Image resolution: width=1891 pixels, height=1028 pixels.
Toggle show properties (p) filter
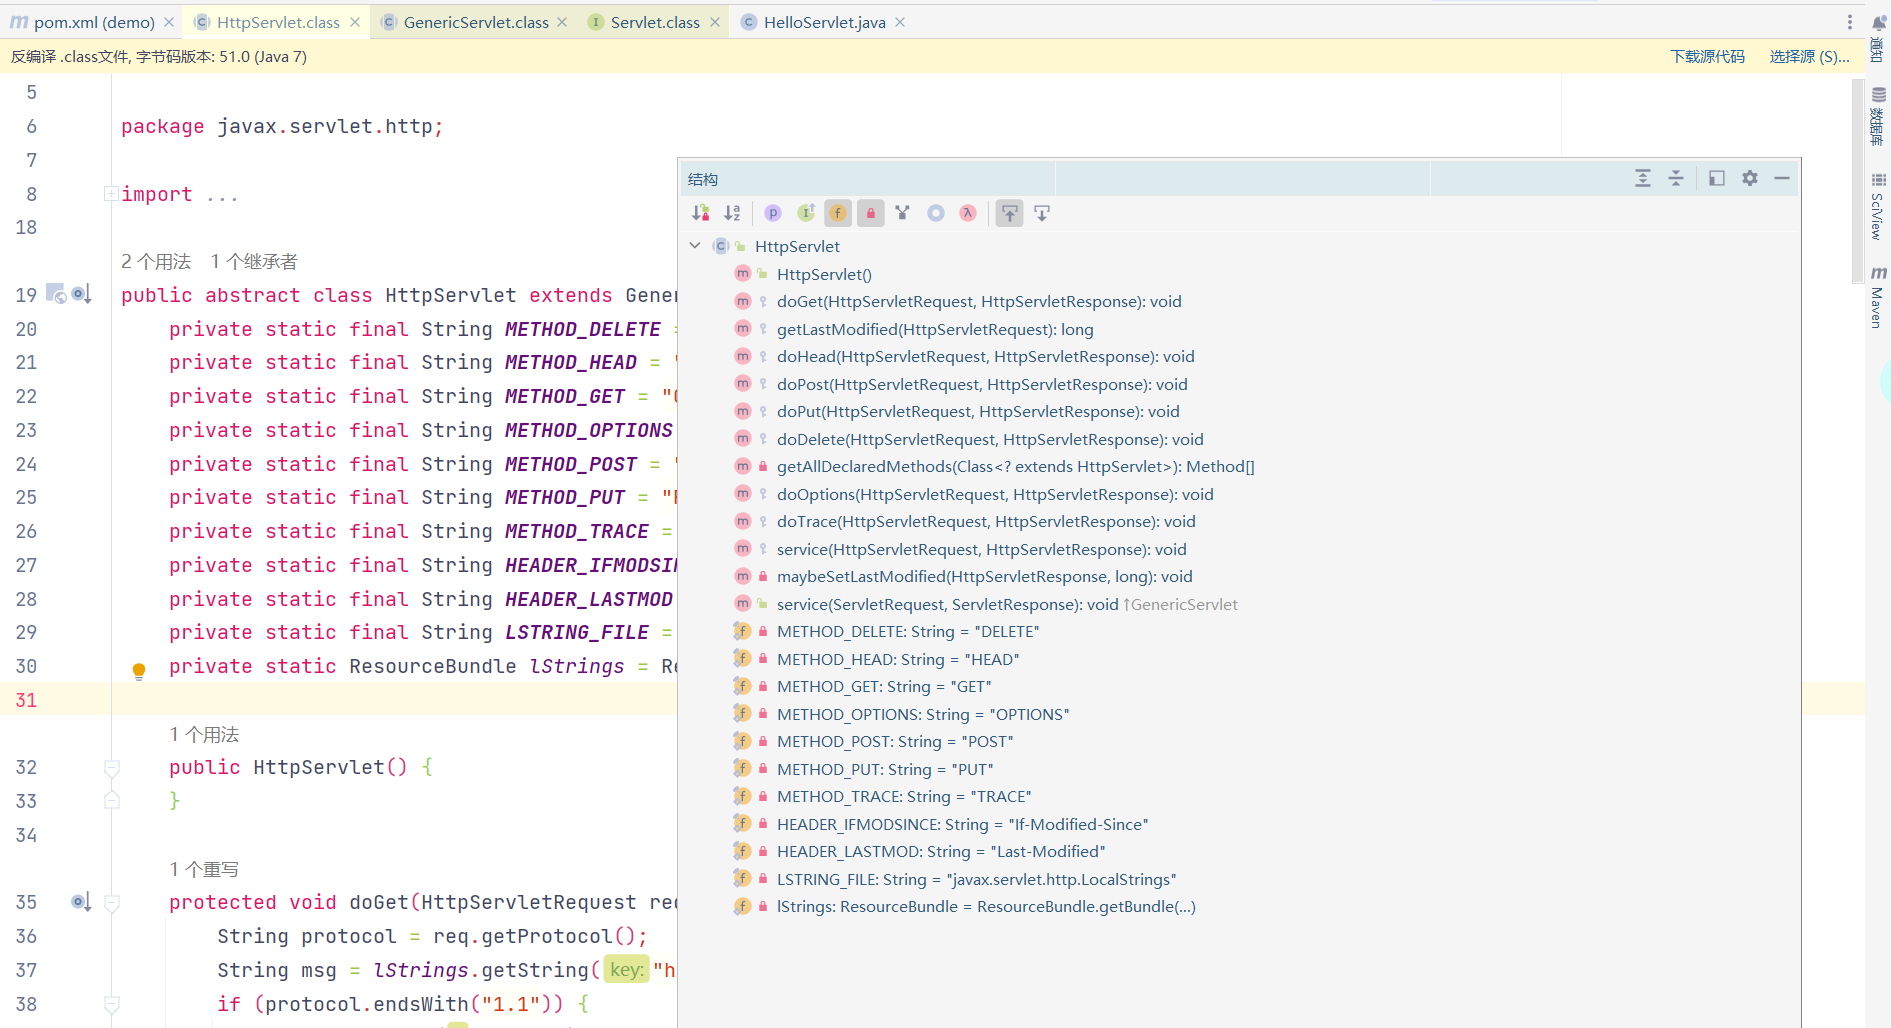click(x=773, y=213)
